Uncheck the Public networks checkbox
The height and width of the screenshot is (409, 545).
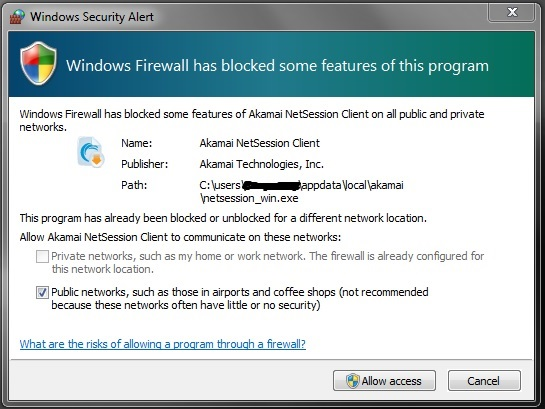(x=42, y=292)
